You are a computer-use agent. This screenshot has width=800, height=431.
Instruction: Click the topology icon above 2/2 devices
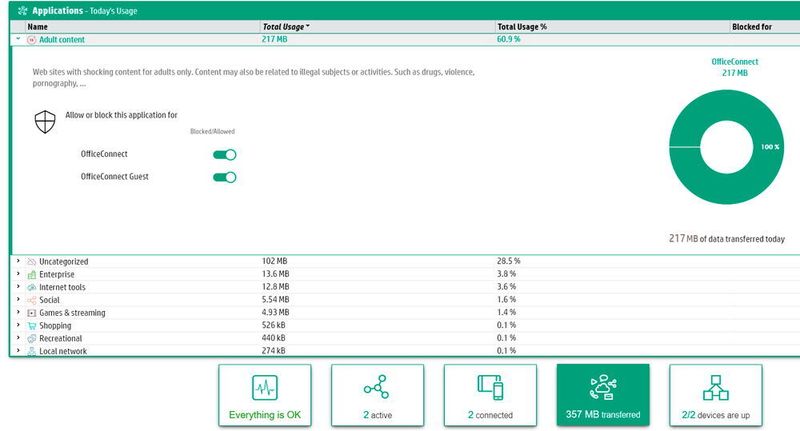pos(716,388)
